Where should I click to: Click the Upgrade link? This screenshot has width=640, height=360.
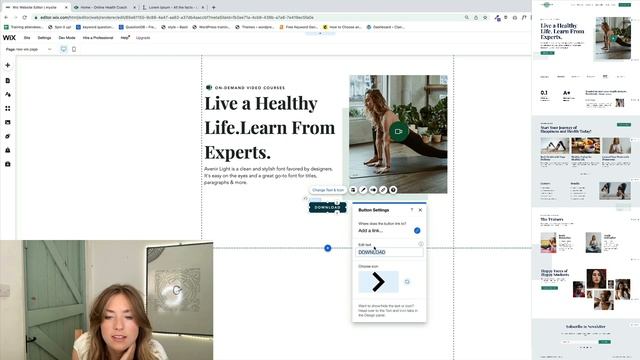(x=143, y=38)
